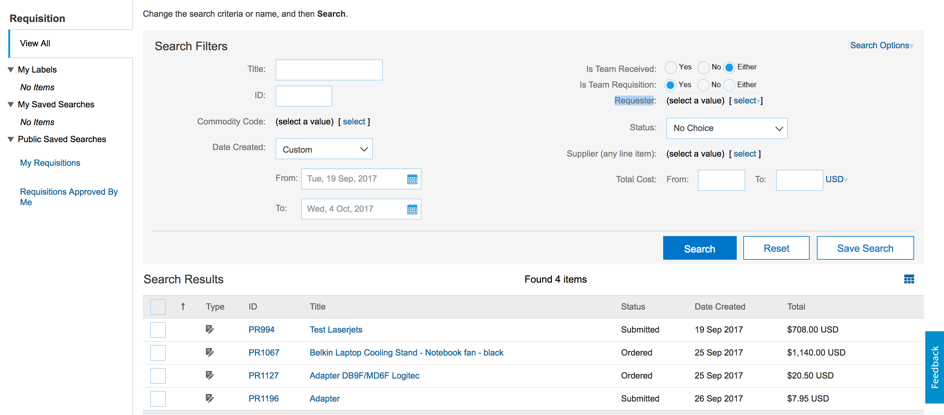Click the To date field

point(361,209)
